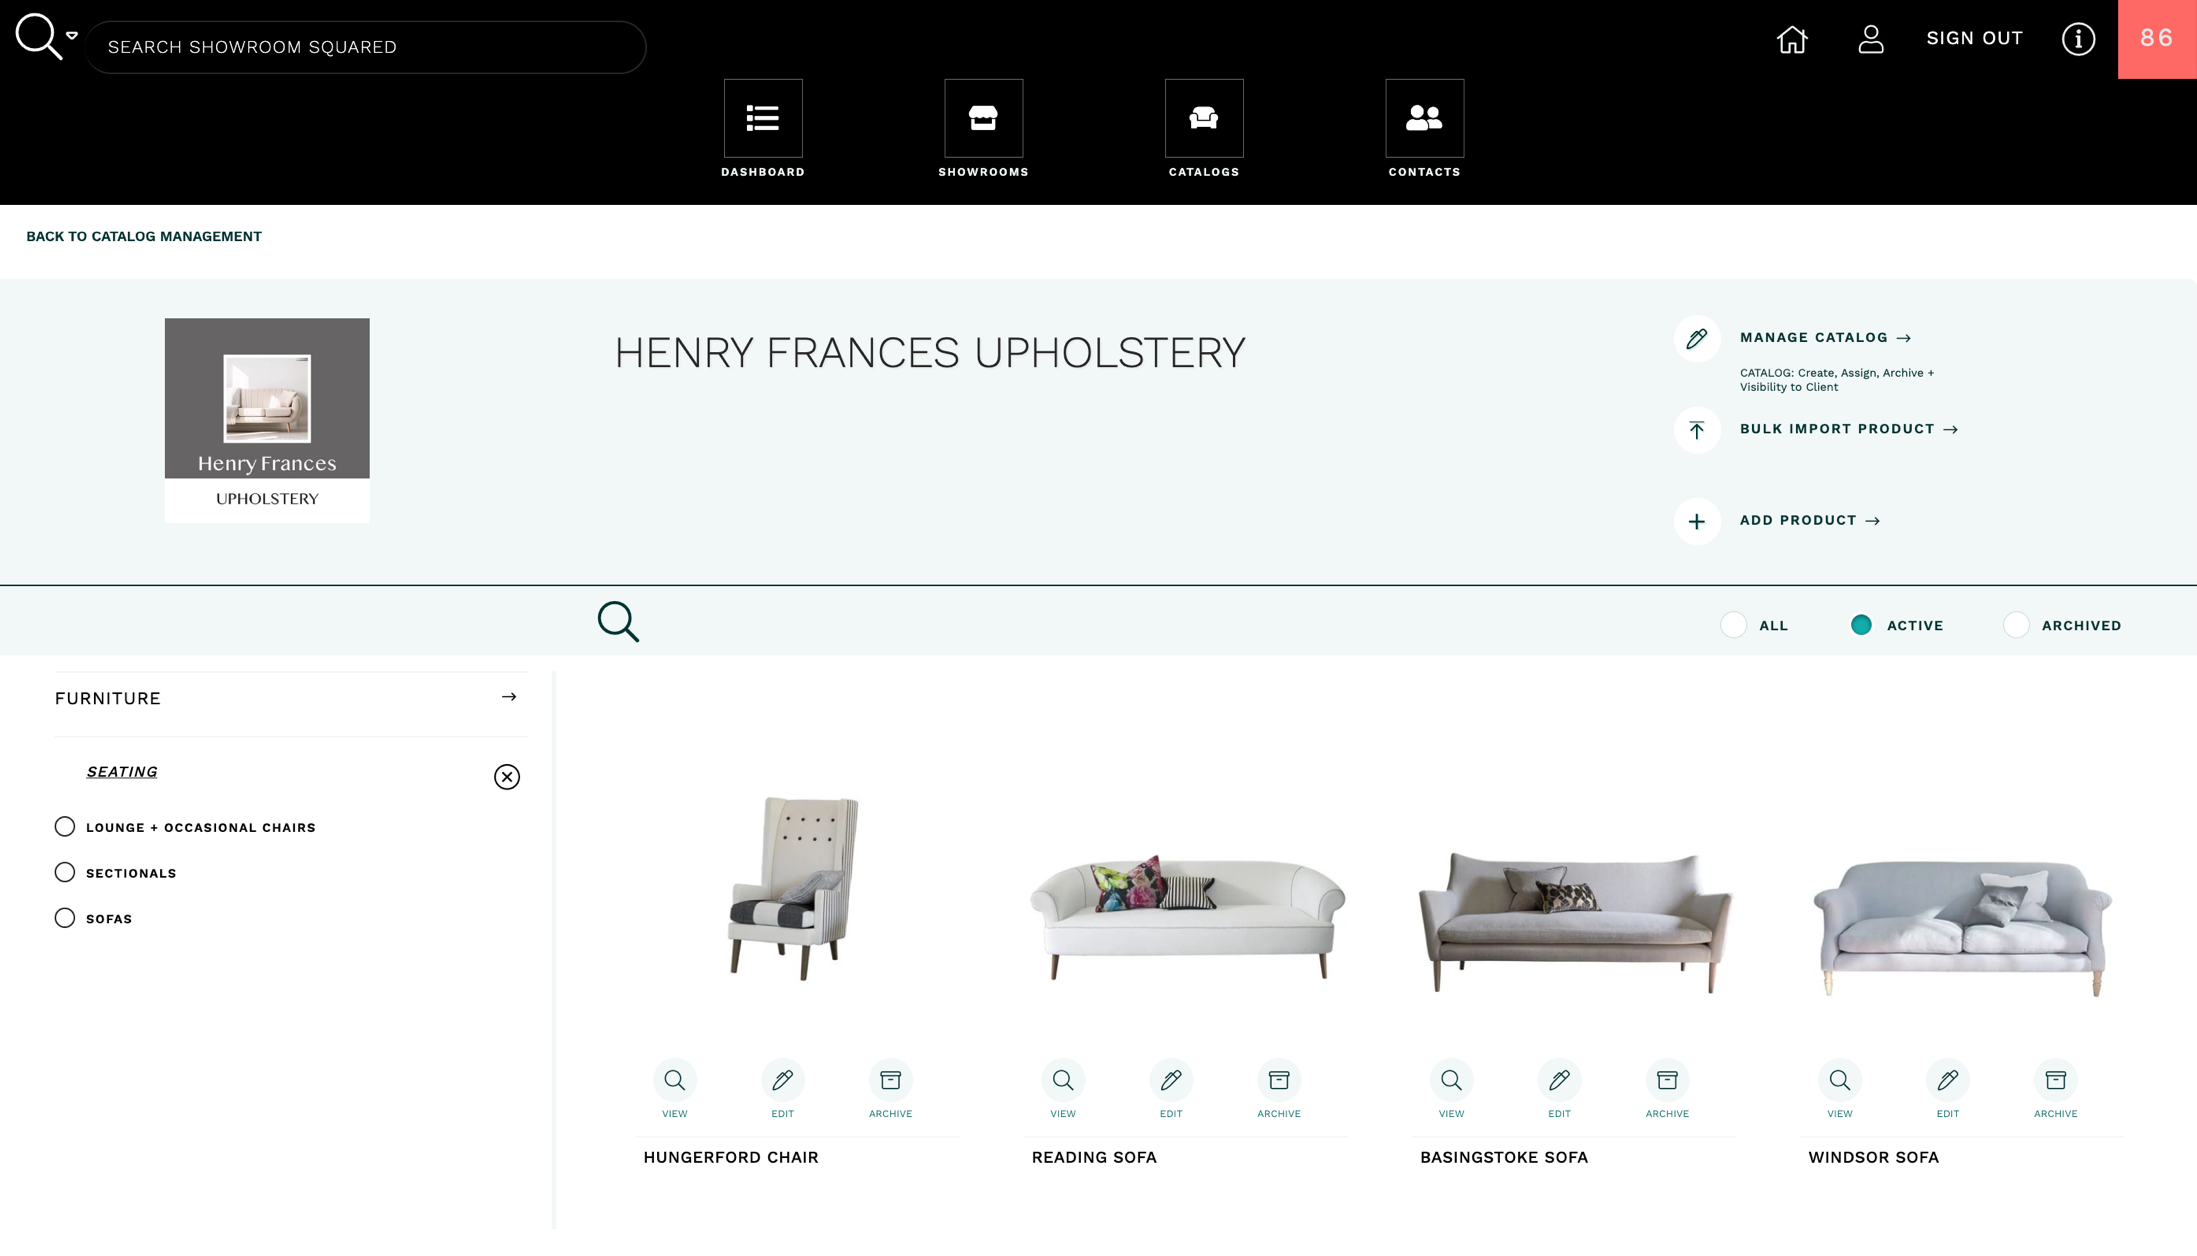The image size is (2197, 1256).
Task: Click View magnifier for Basingstoke Sofa
Action: [1451, 1080]
